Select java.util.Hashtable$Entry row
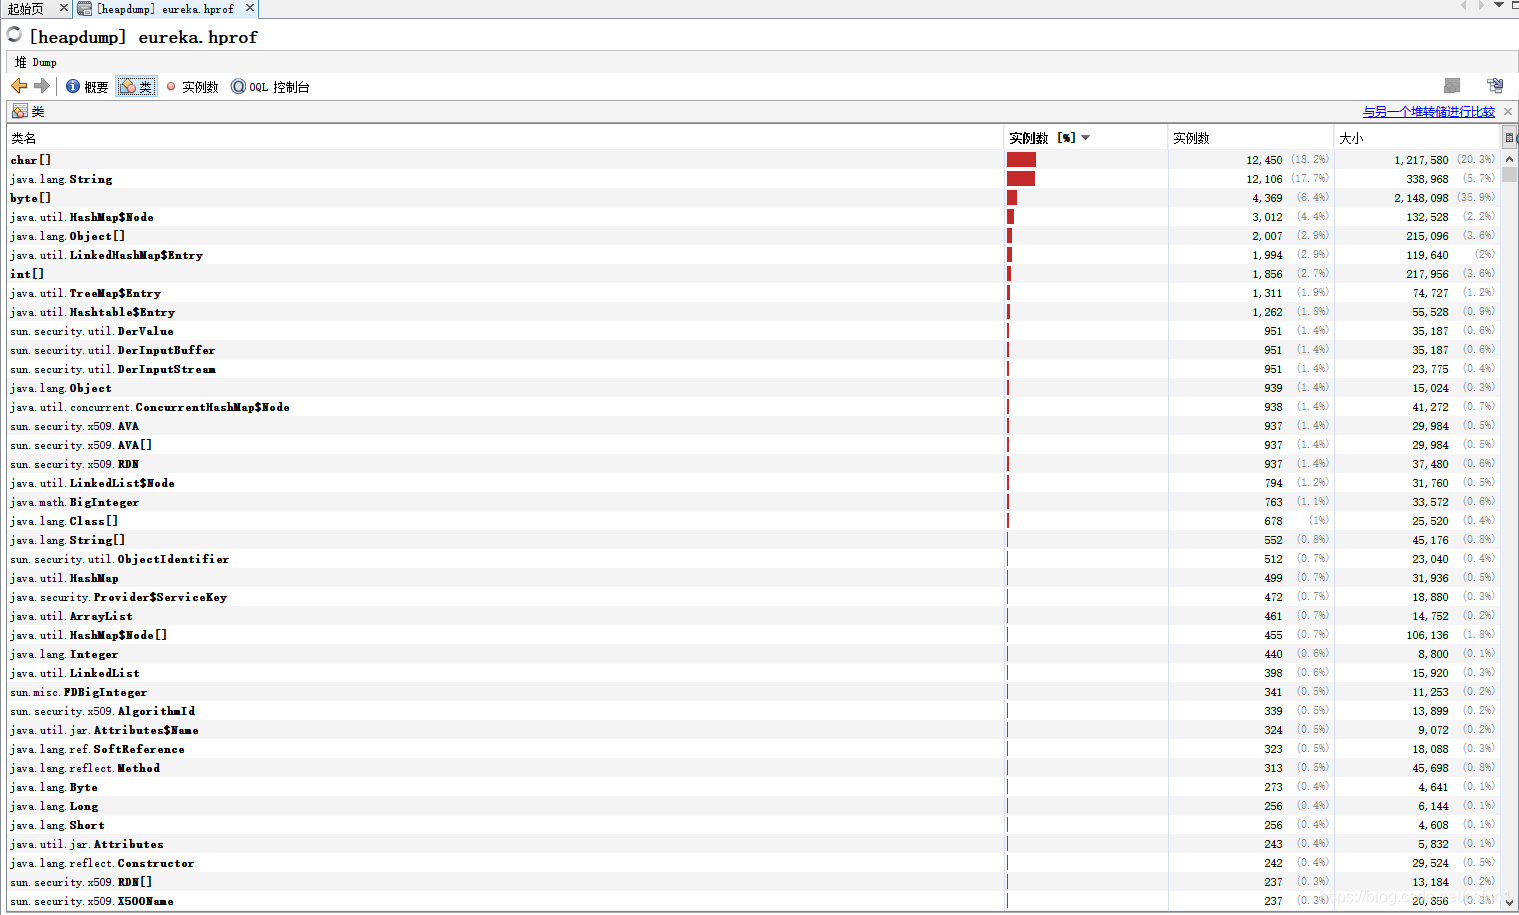 tap(755, 312)
